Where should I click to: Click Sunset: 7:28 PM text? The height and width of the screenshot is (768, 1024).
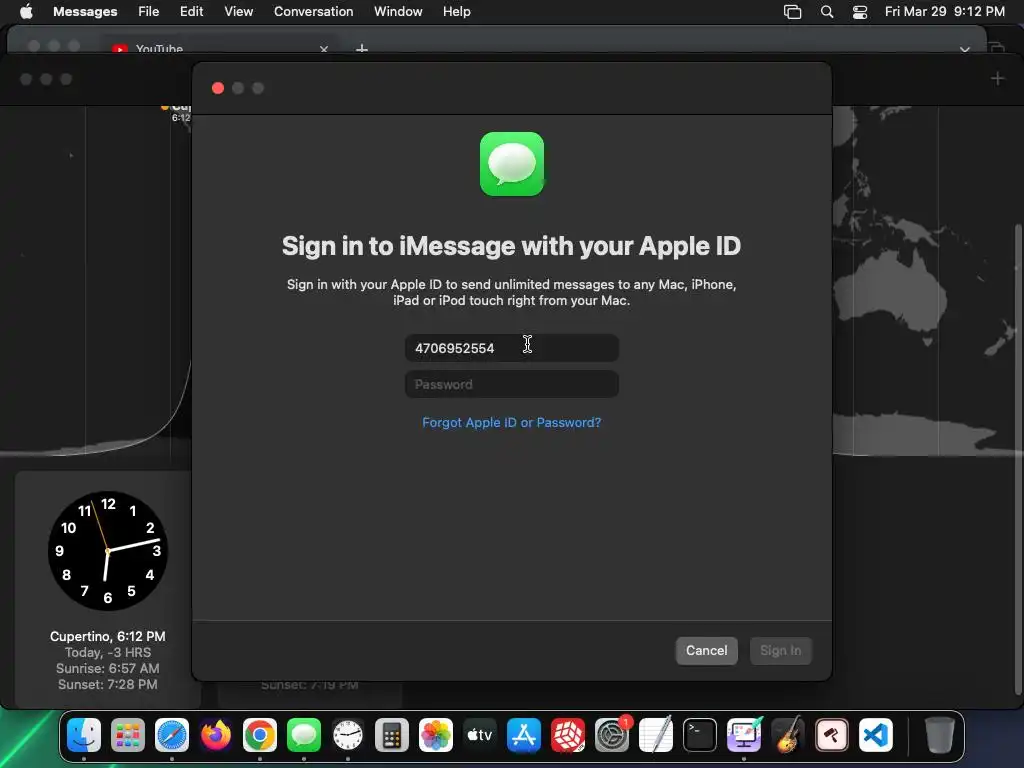108,684
